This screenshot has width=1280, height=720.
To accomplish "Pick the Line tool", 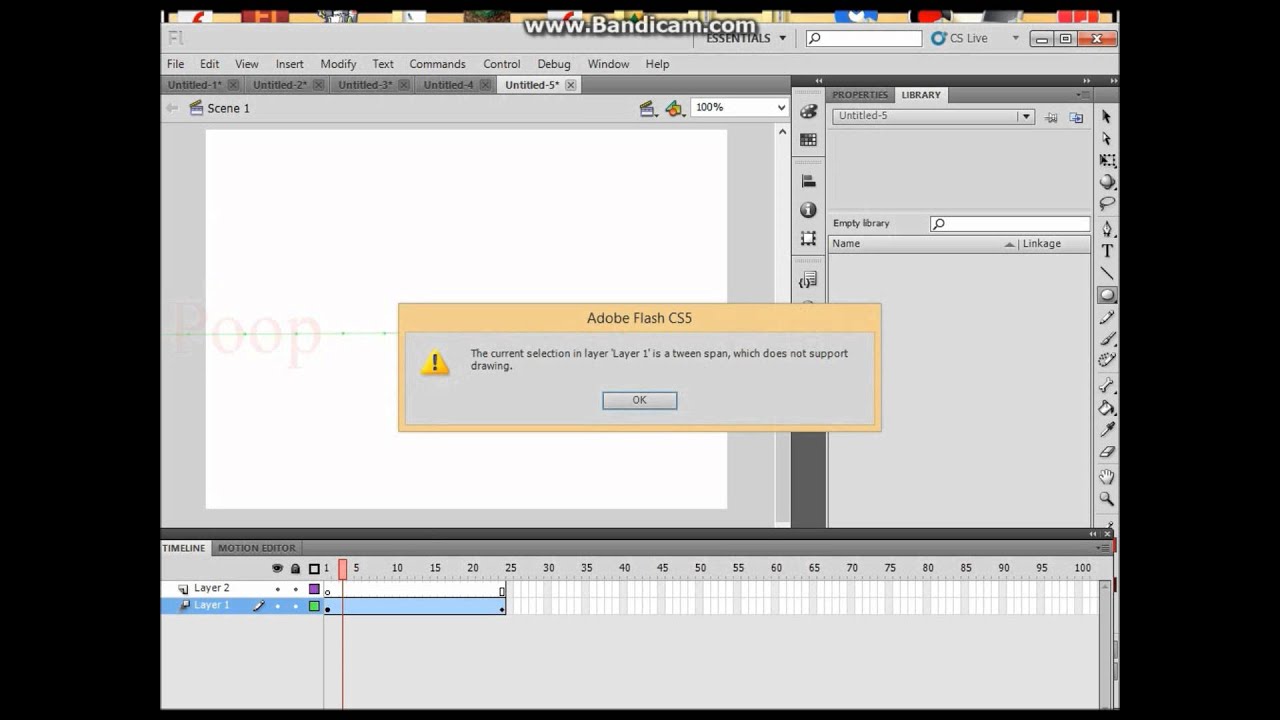I will coord(1107,273).
